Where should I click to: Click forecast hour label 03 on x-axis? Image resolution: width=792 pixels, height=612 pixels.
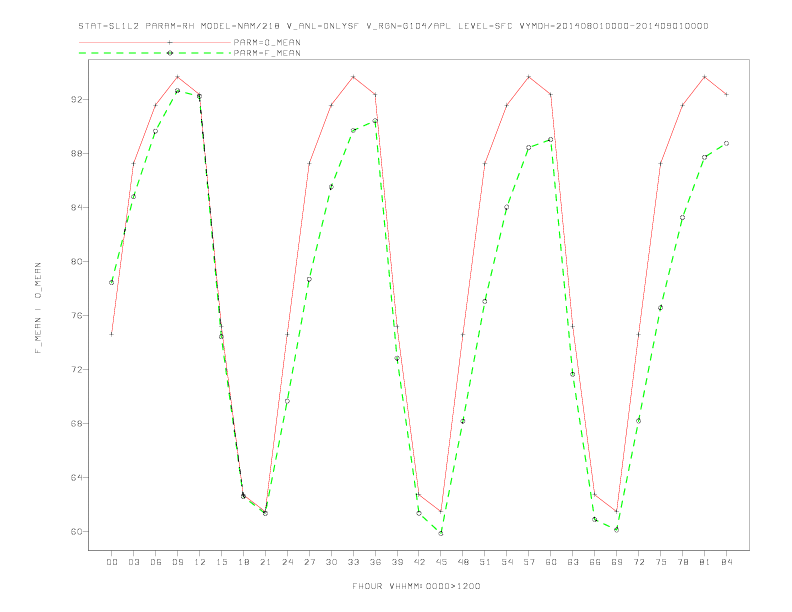tap(133, 562)
